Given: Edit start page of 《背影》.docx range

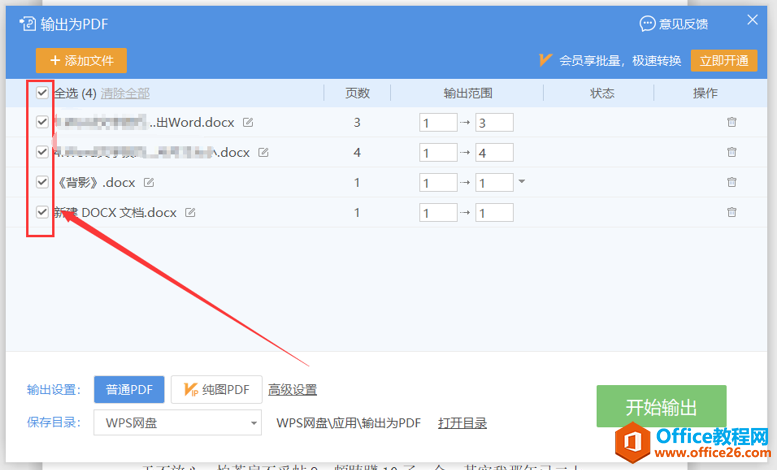Looking at the screenshot, I should click(x=438, y=183).
